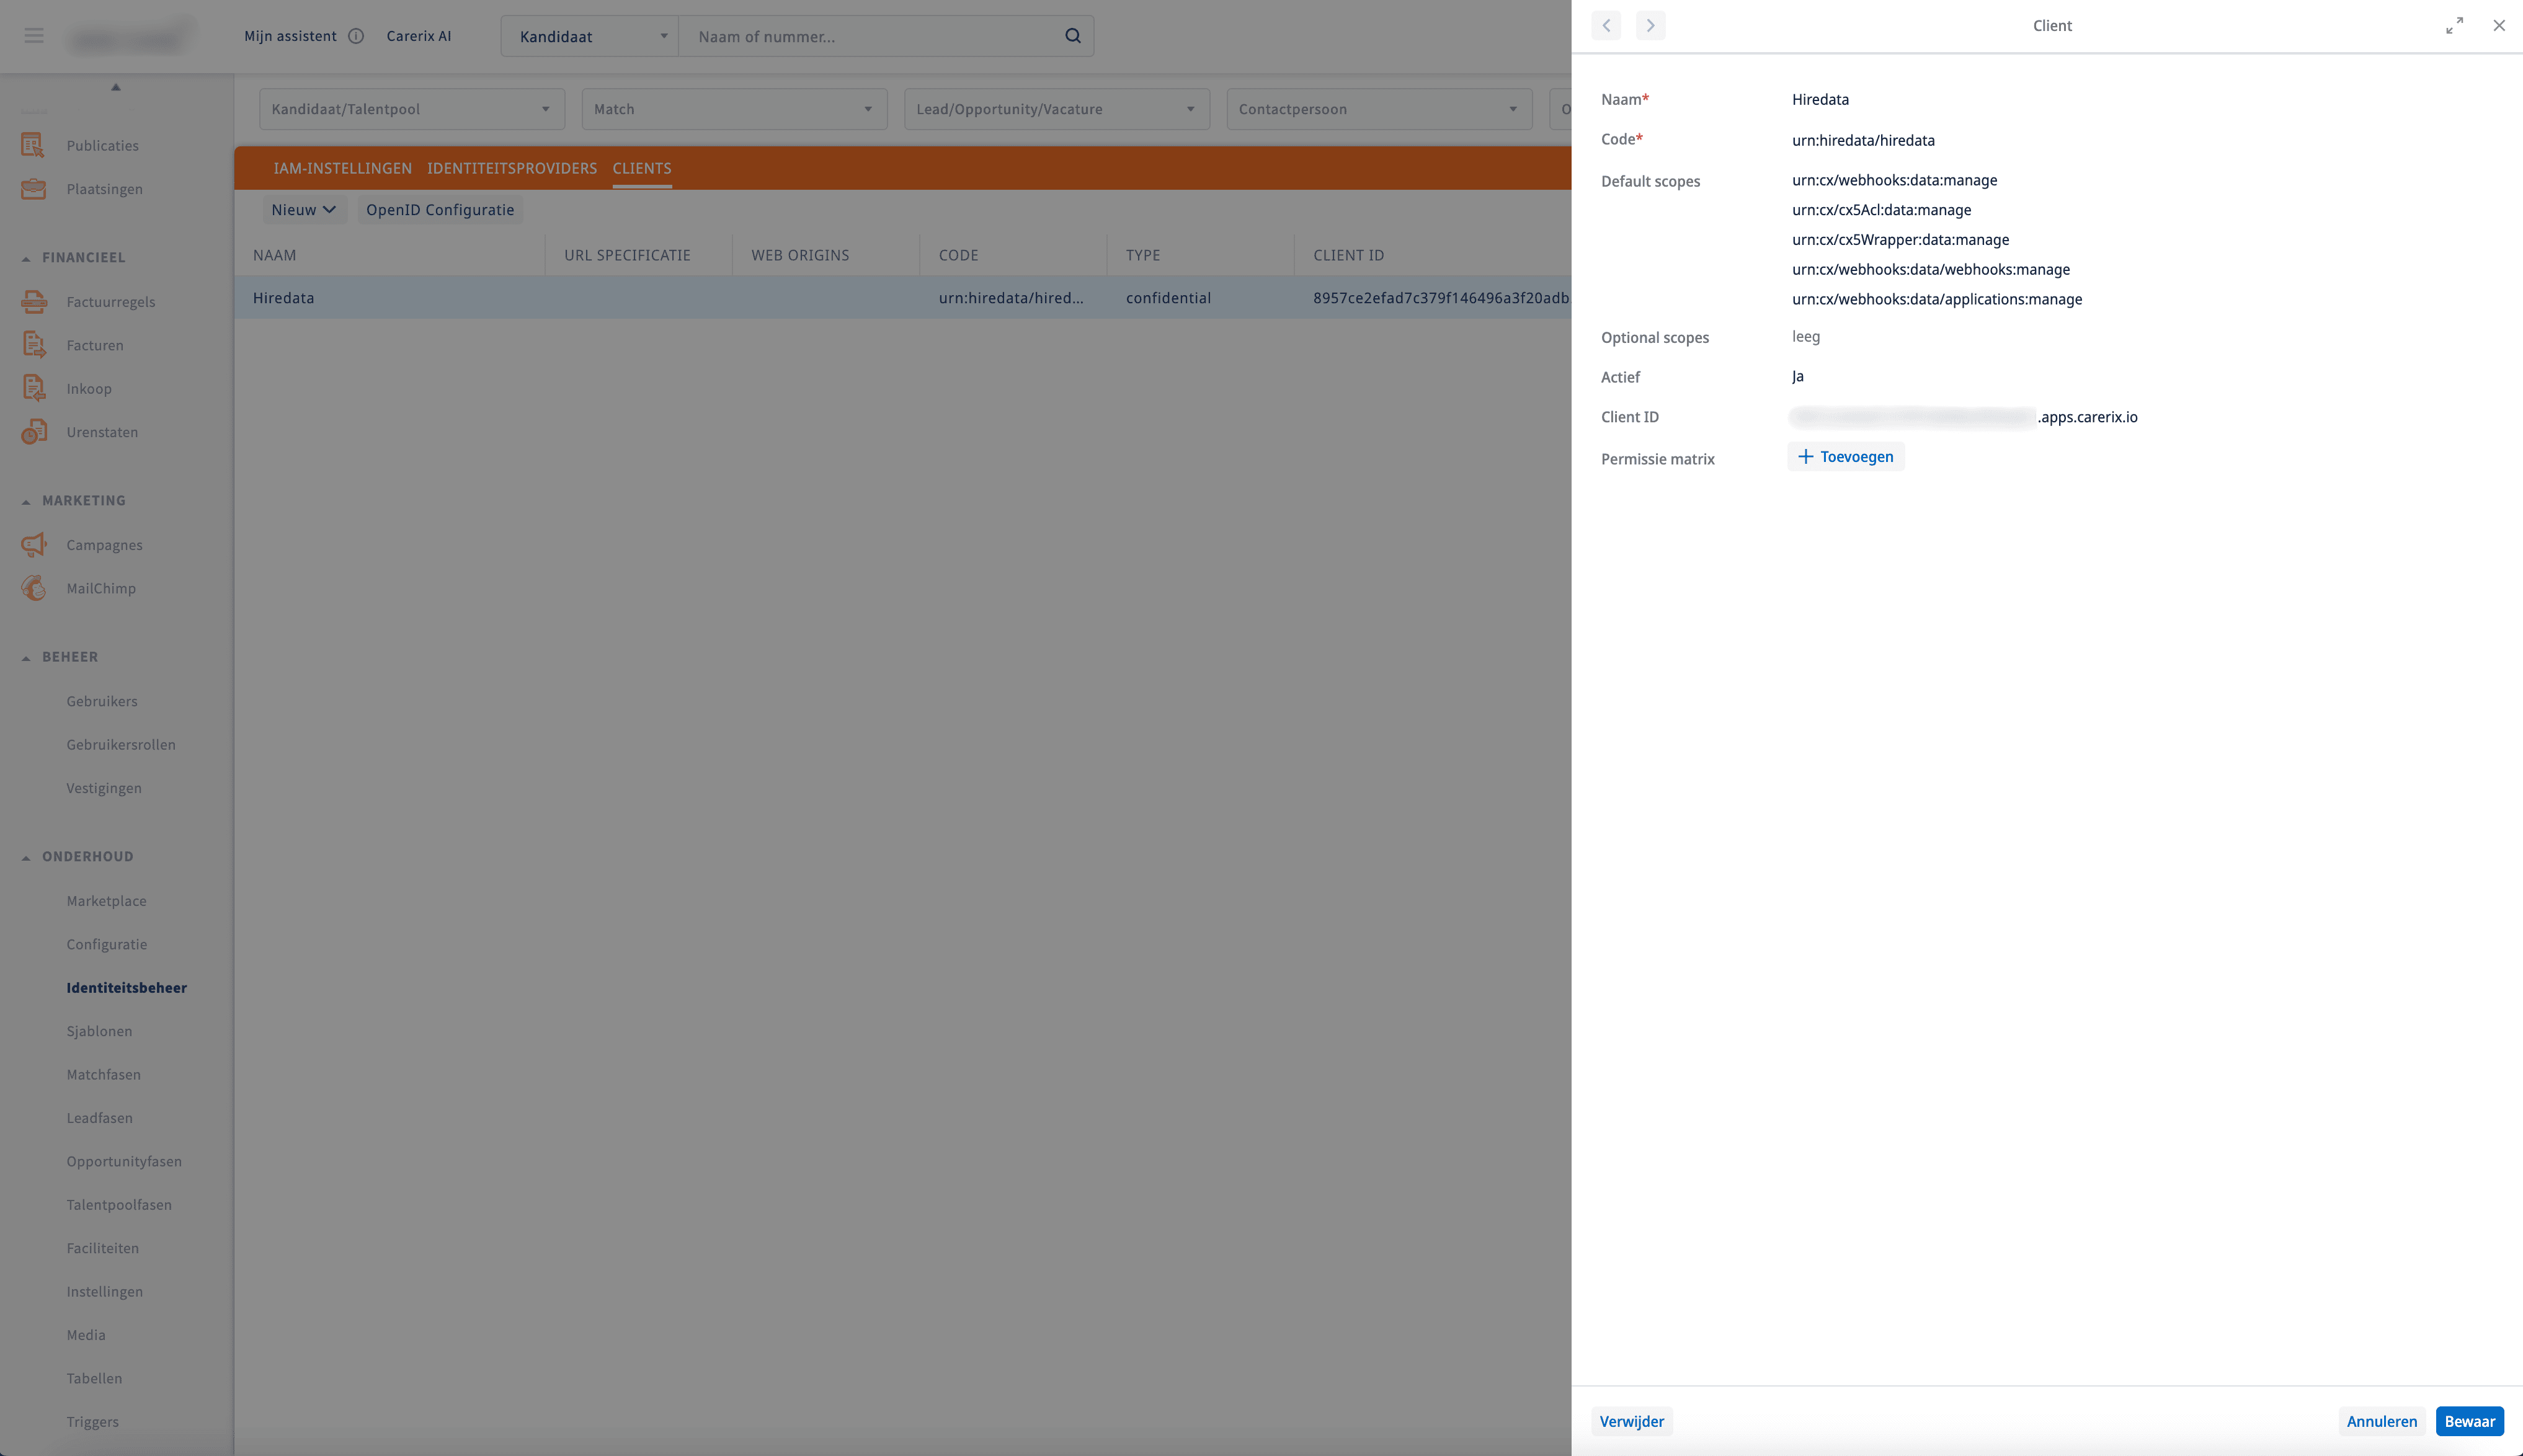The width and height of the screenshot is (2523, 1456).
Task: Click the Bewaar button
Action: (x=2469, y=1421)
